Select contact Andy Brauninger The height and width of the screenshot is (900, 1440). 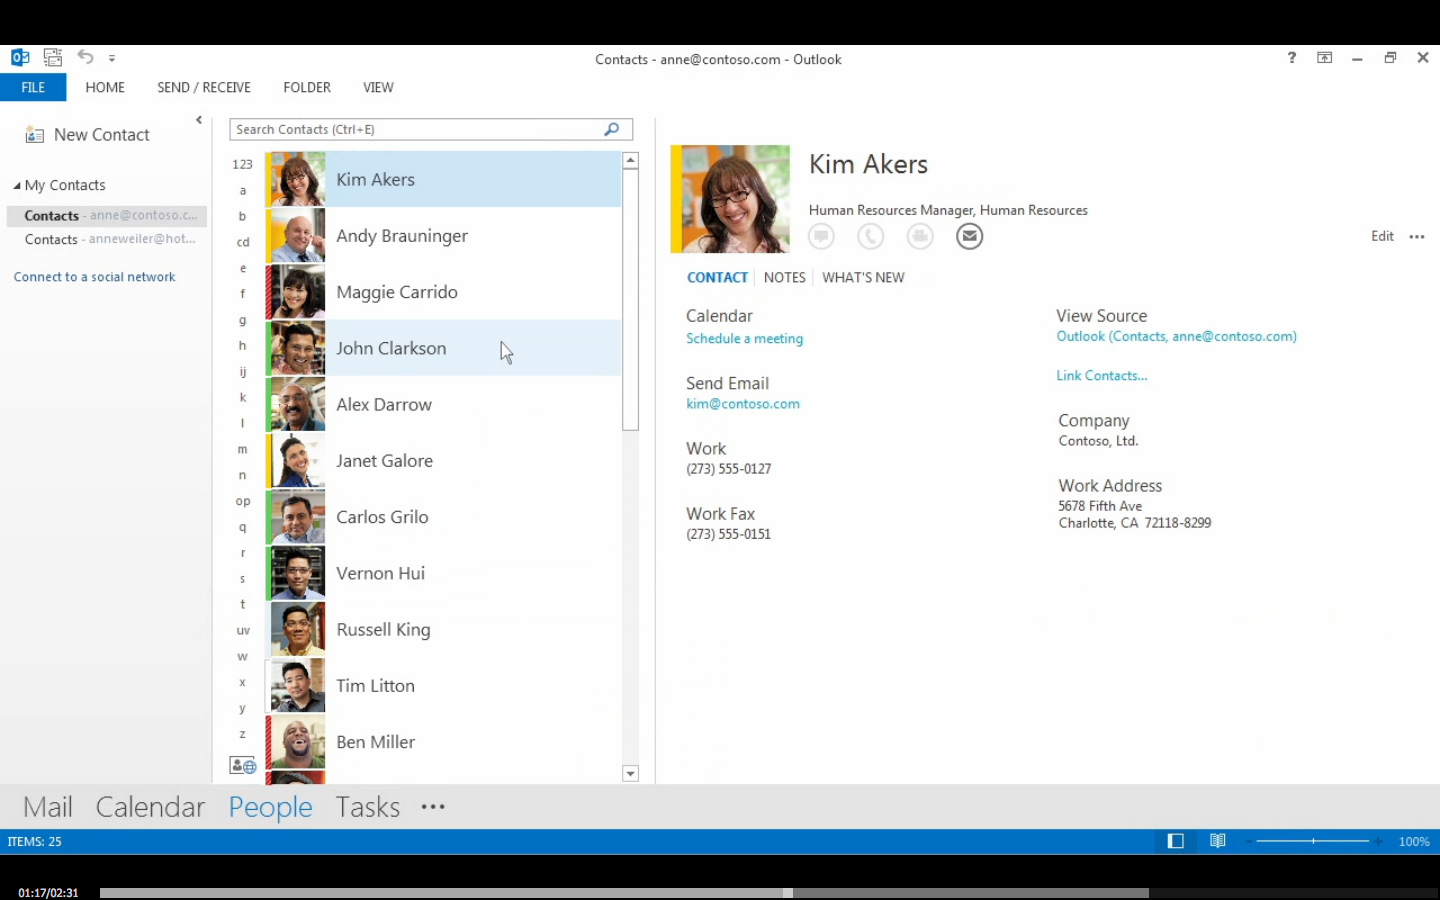443,236
